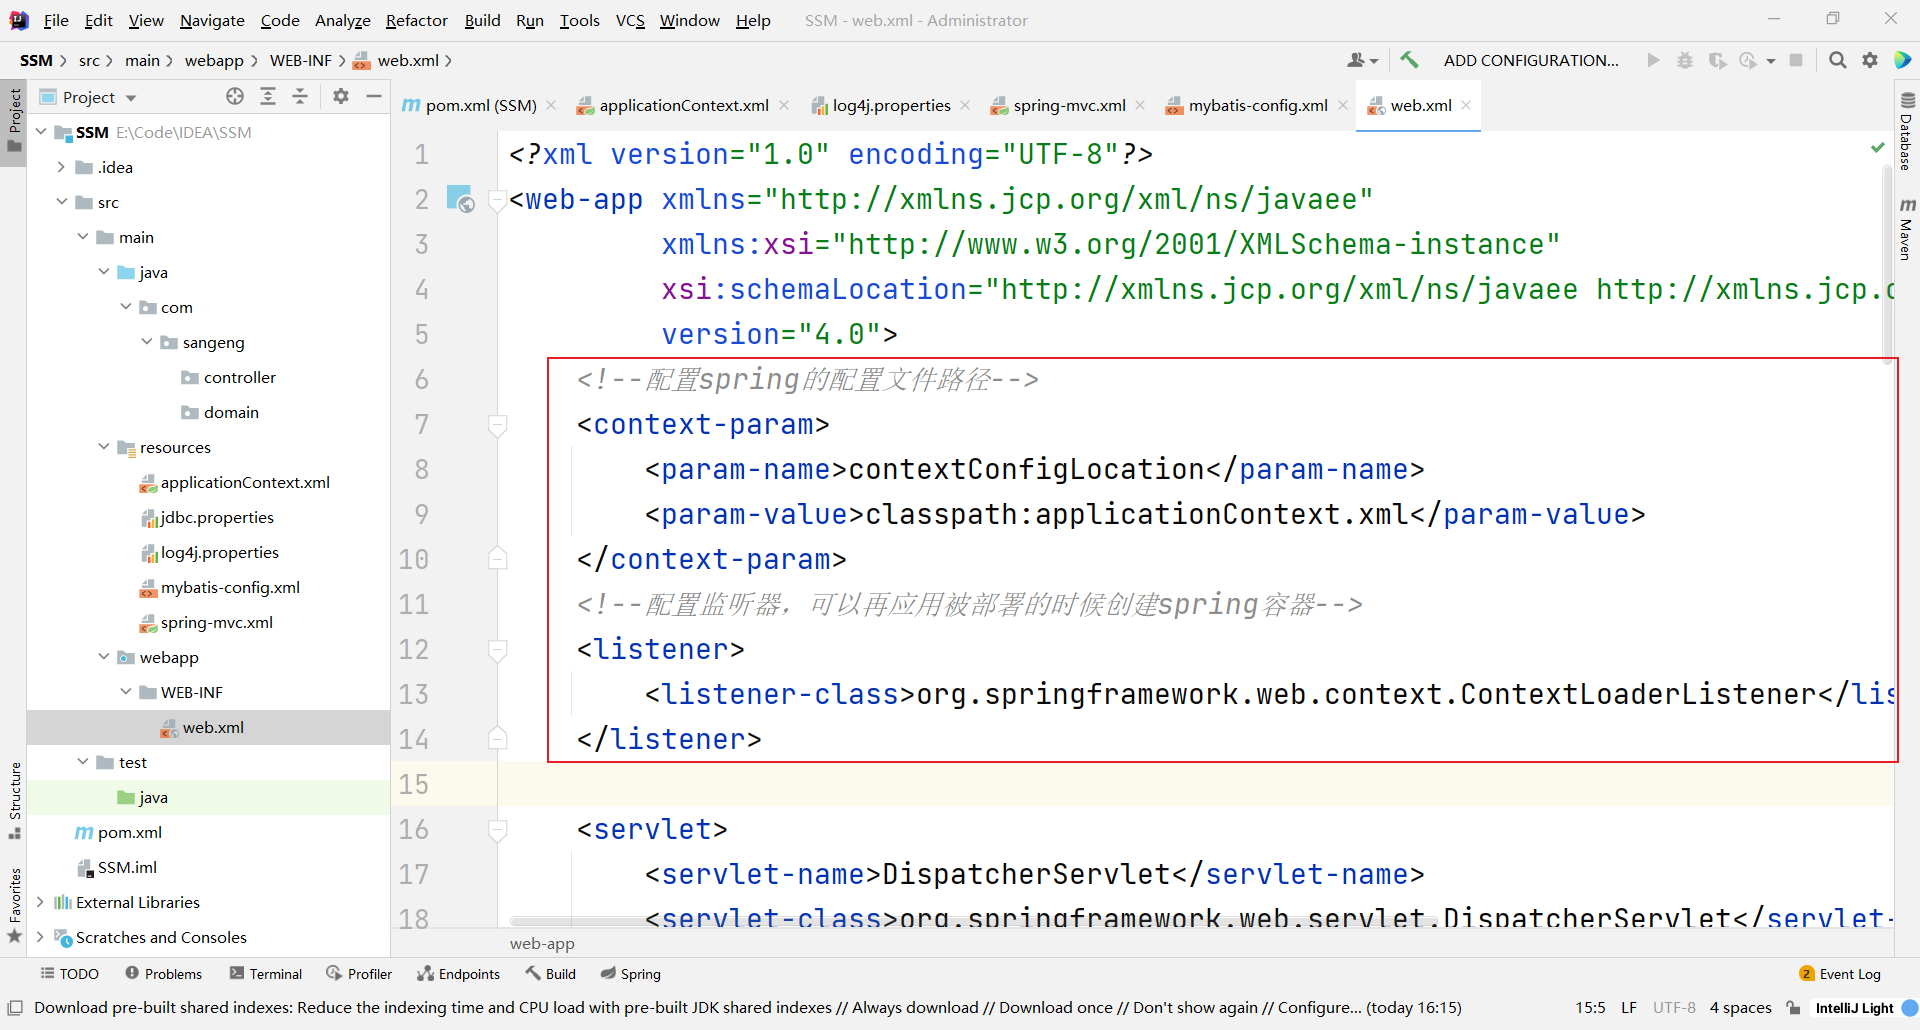Open the Structure tool window
Image resolution: width=1920 pixels, height=1030 pixels.
click(x=14, y=800)
